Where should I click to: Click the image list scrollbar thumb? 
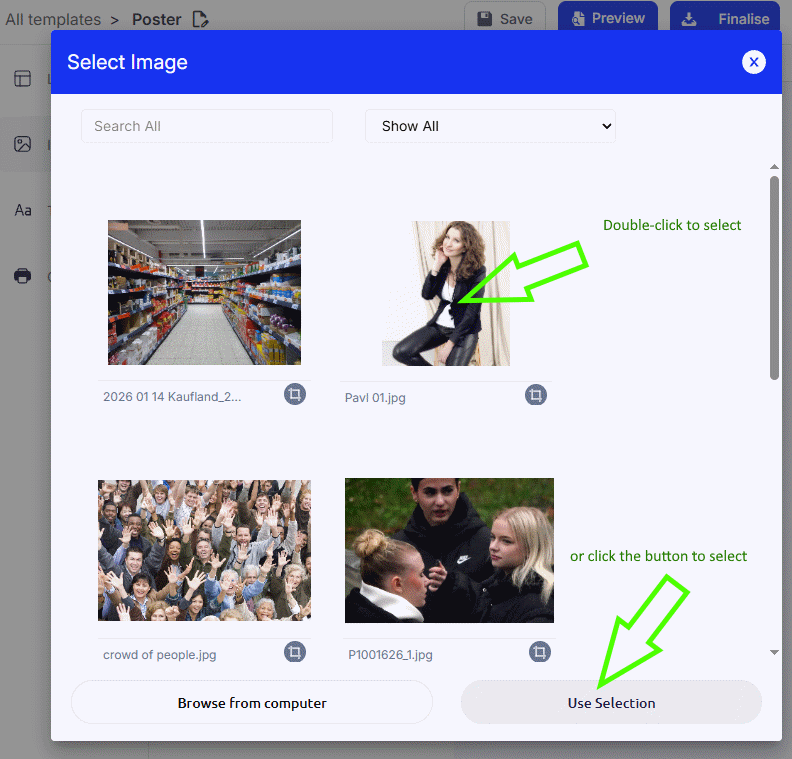click(x=774, y=278)
